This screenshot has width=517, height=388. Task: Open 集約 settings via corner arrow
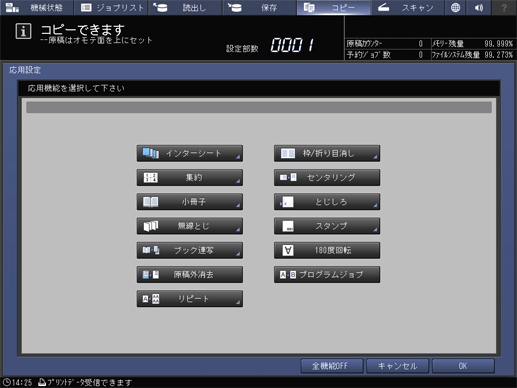238,181
